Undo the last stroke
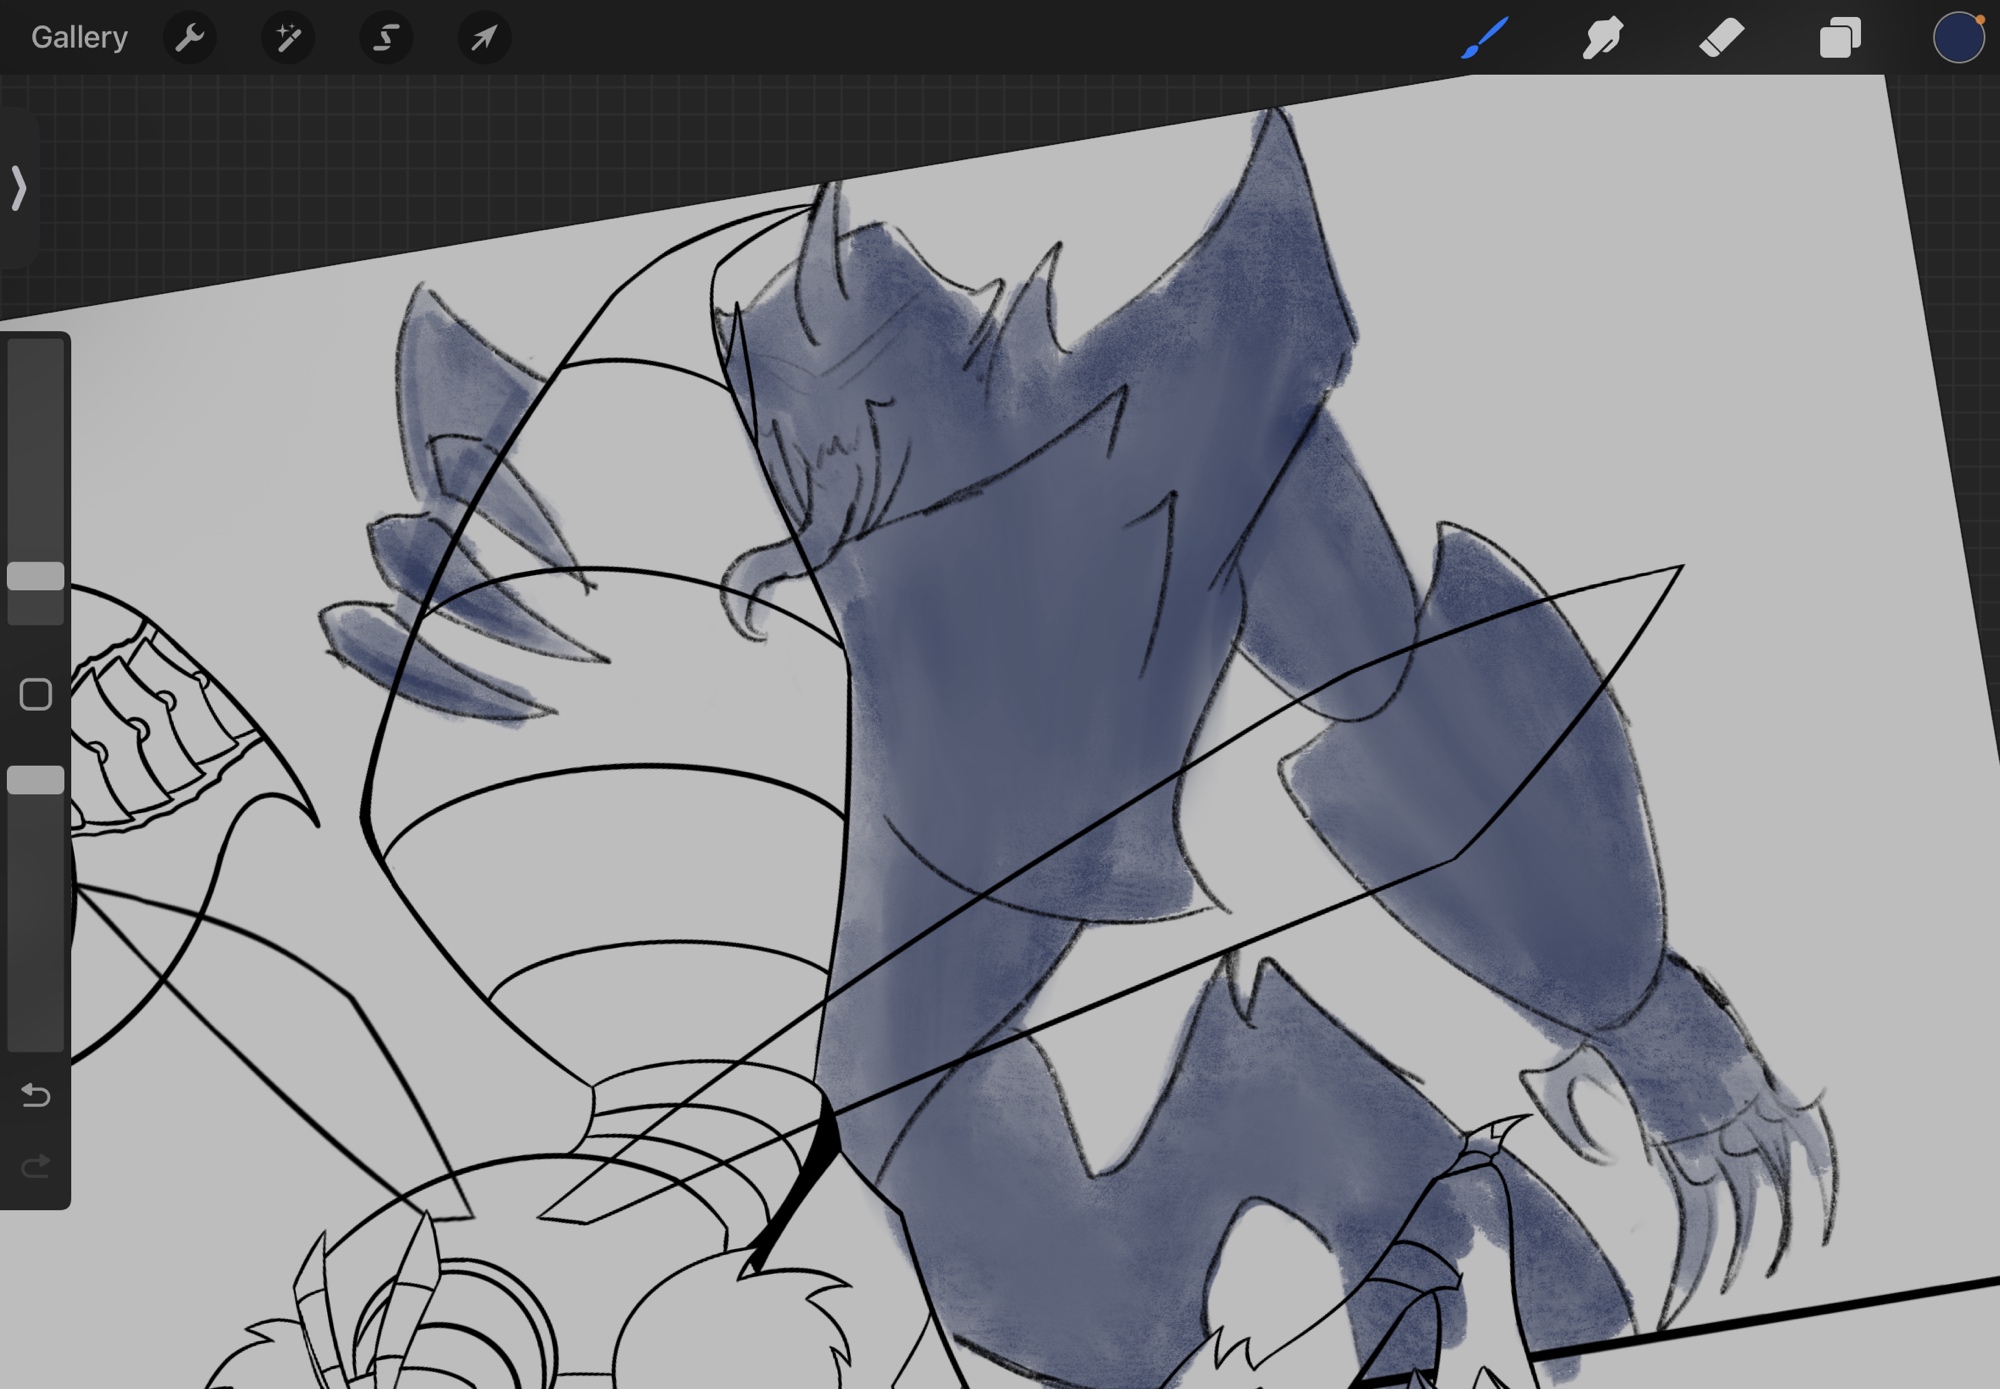This screenshot has height=1389, width=2000. pyautogui.click(x=36, y=1095)
